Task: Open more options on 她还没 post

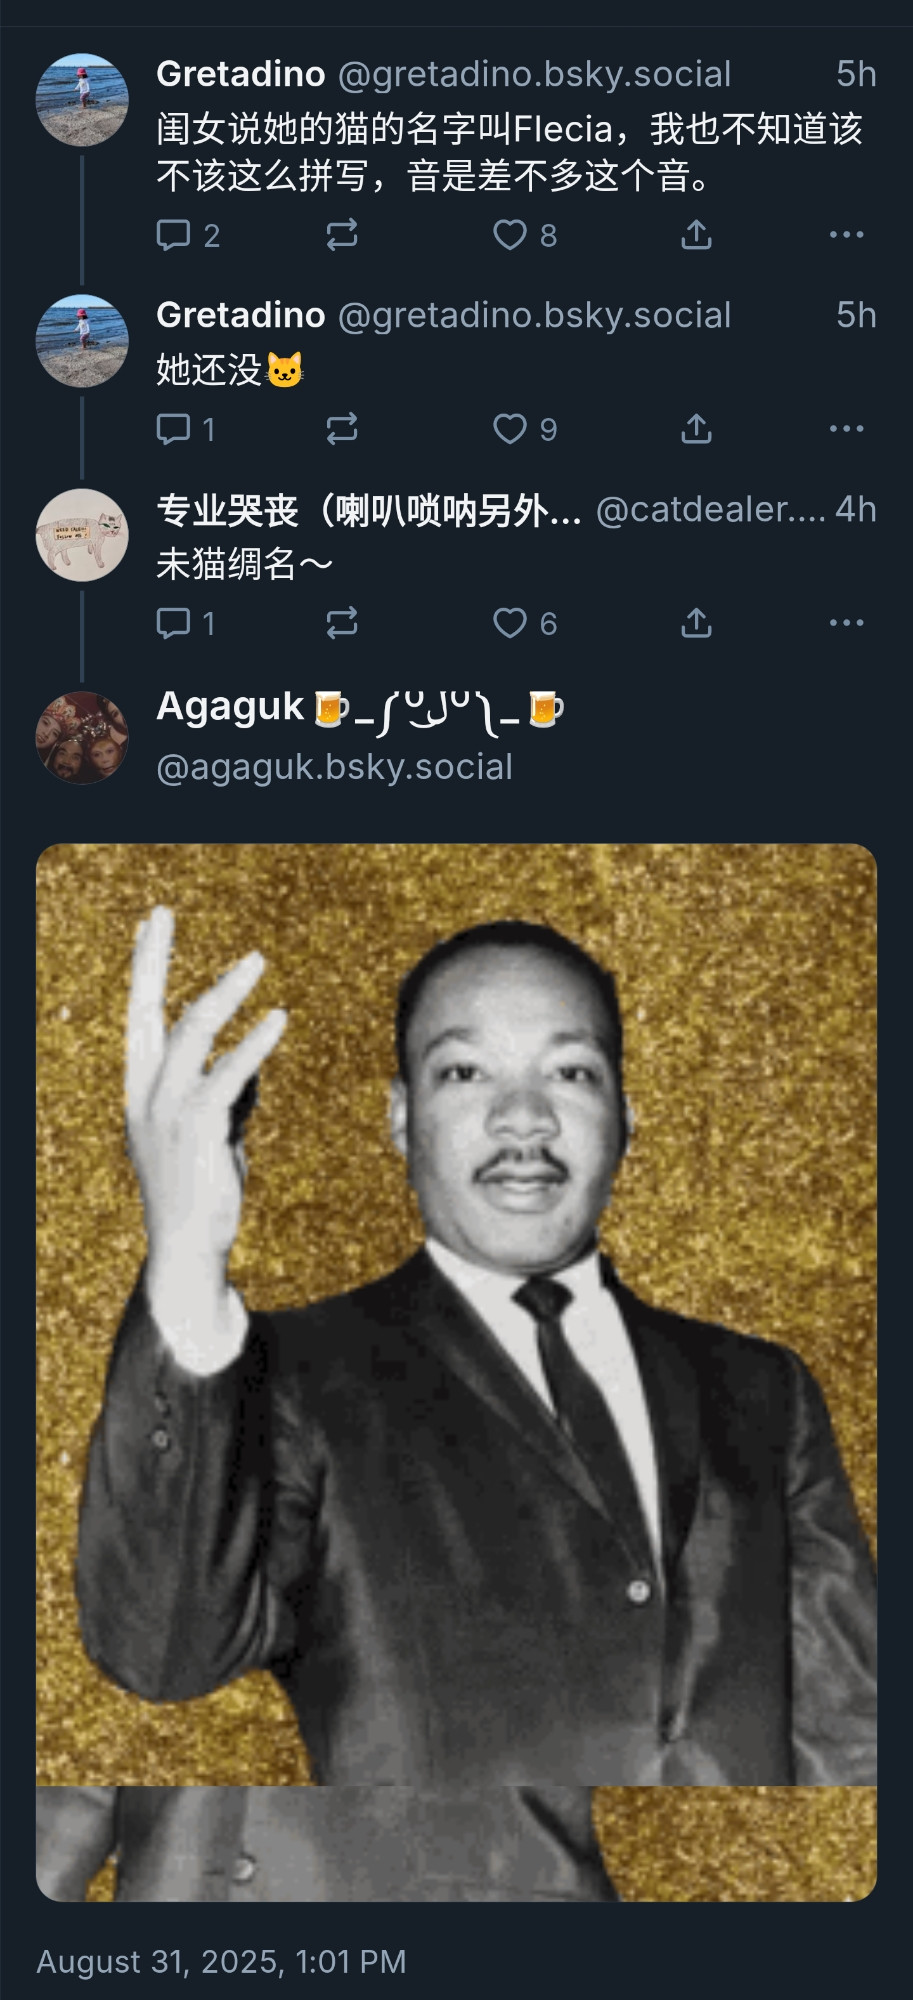Action: 847,429
